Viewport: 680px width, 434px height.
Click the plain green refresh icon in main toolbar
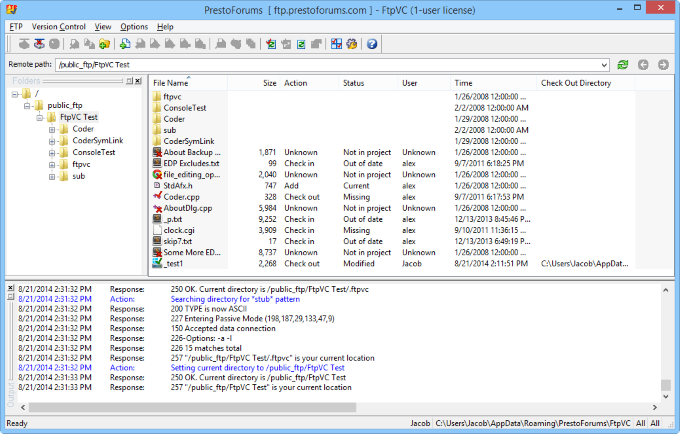coord(301,44)
